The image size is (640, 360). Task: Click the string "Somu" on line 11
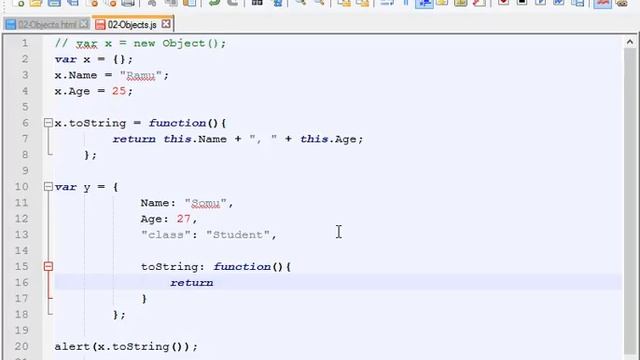coord(205,203)
